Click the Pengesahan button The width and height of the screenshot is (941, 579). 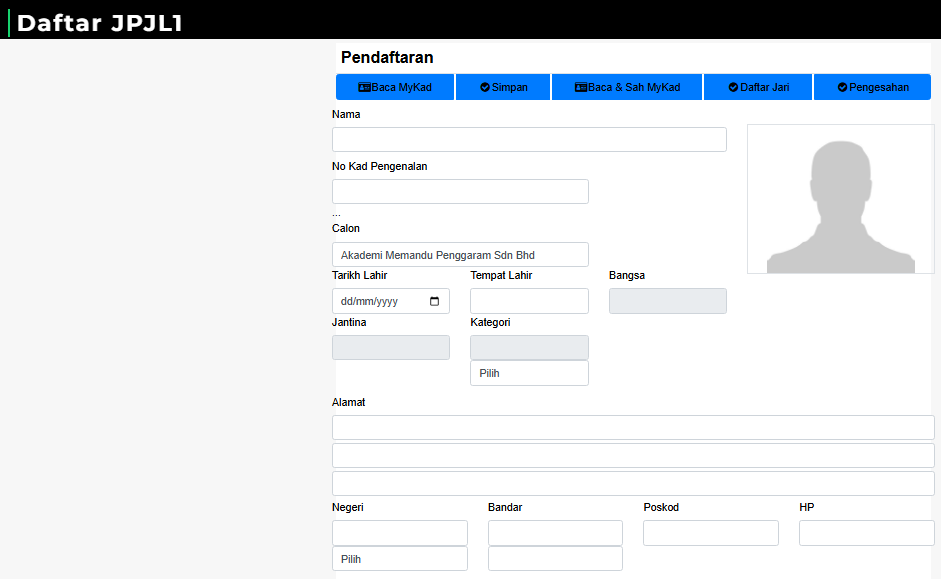[873, 87]
